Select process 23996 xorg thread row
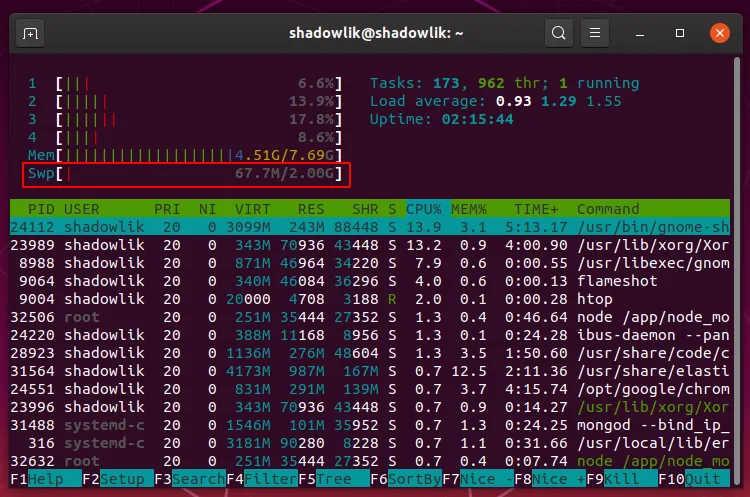This screenshot has width=750, height=497. coord(370,407)
